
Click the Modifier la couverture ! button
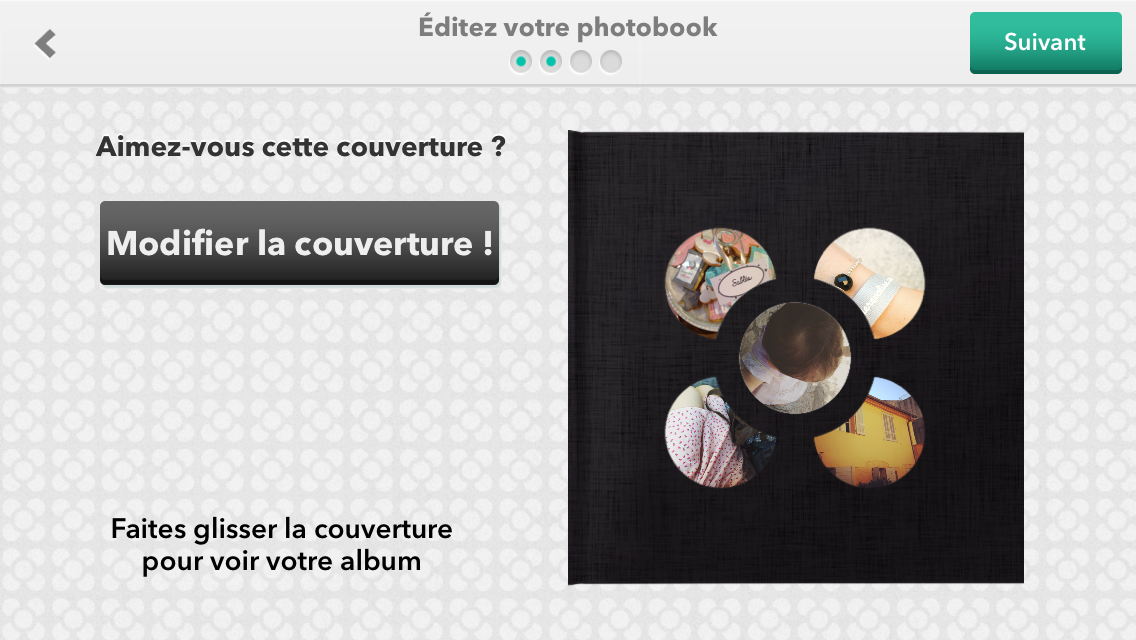[299, 243]
